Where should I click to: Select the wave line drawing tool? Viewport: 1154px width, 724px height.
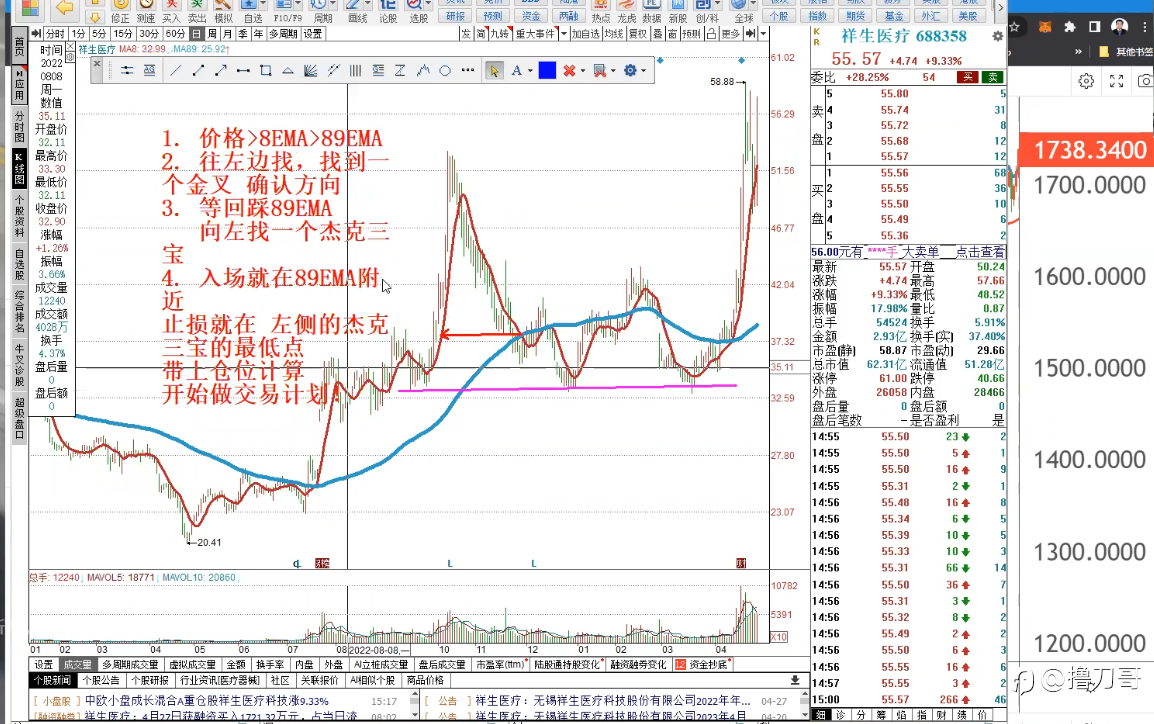[423, 71]
